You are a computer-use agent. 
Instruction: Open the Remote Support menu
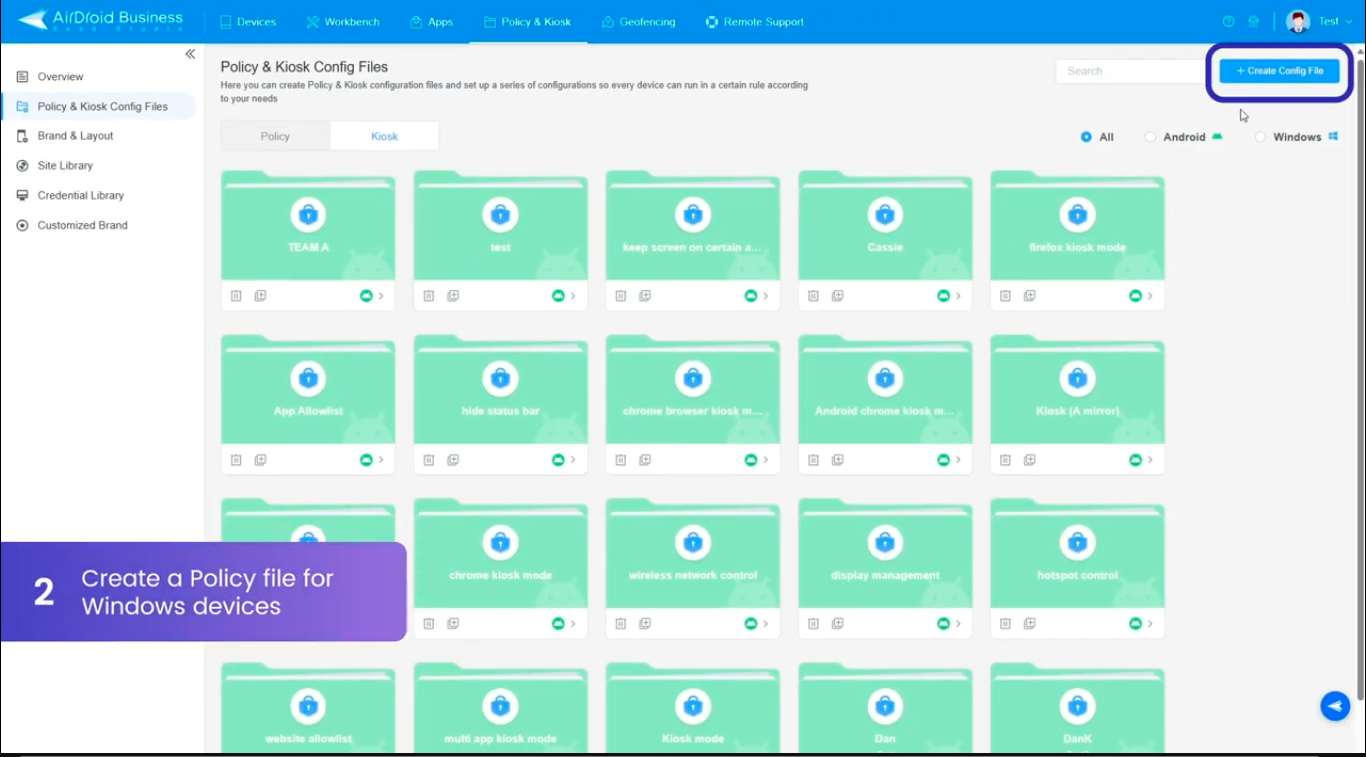754,22
